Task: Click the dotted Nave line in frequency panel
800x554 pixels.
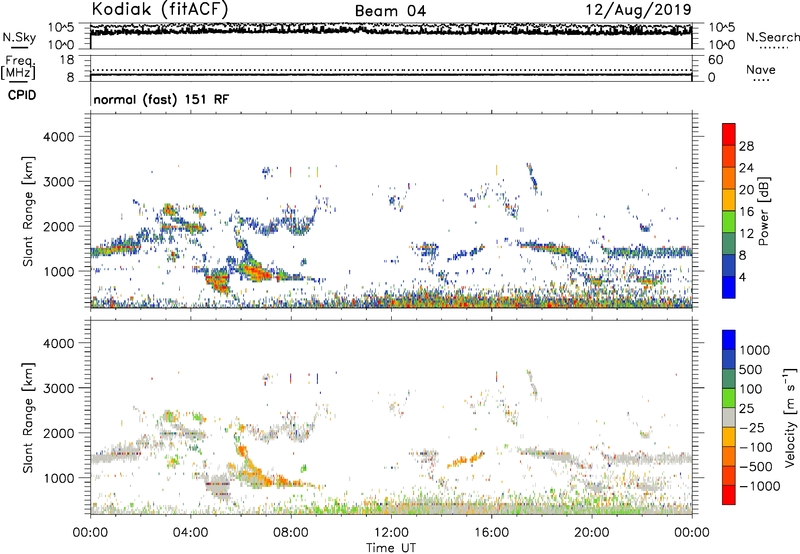Action: tap(391, 70)
